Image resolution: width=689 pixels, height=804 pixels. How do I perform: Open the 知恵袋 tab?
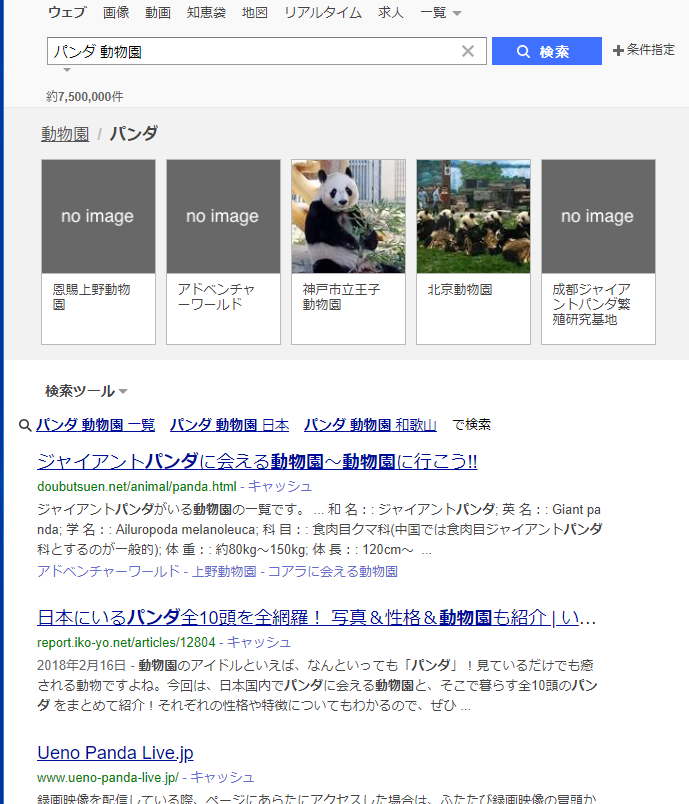click(x=206, y=12)
